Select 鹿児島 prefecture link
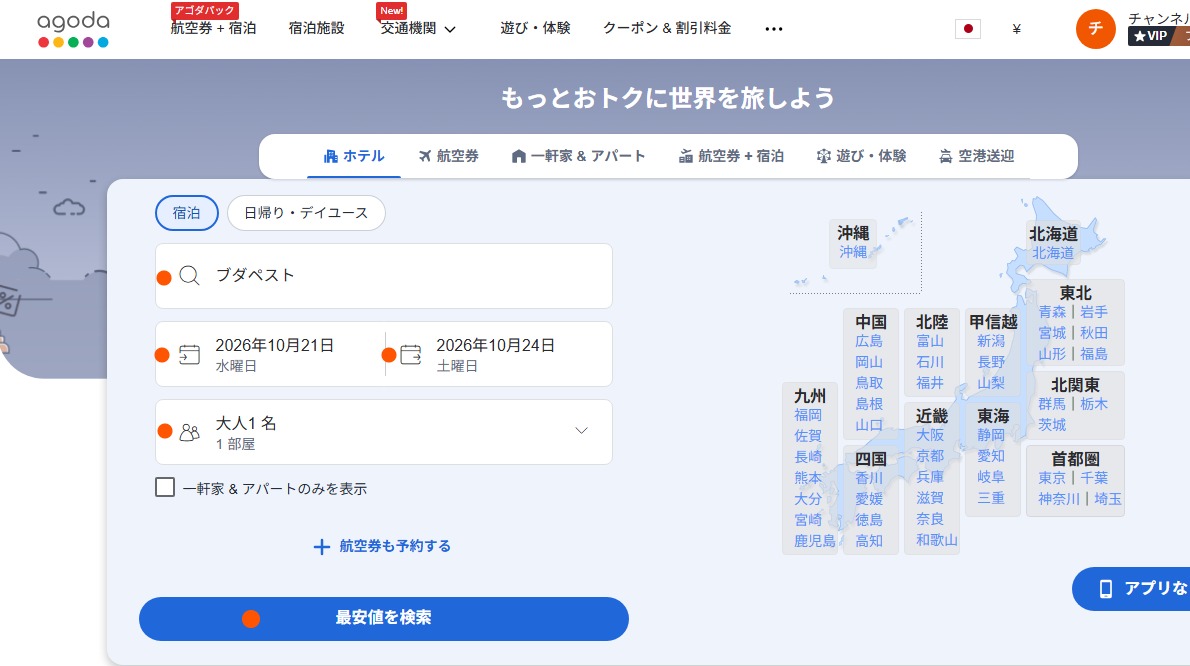This screenshot has height=666, width=1190. click(x=815, y=541)
